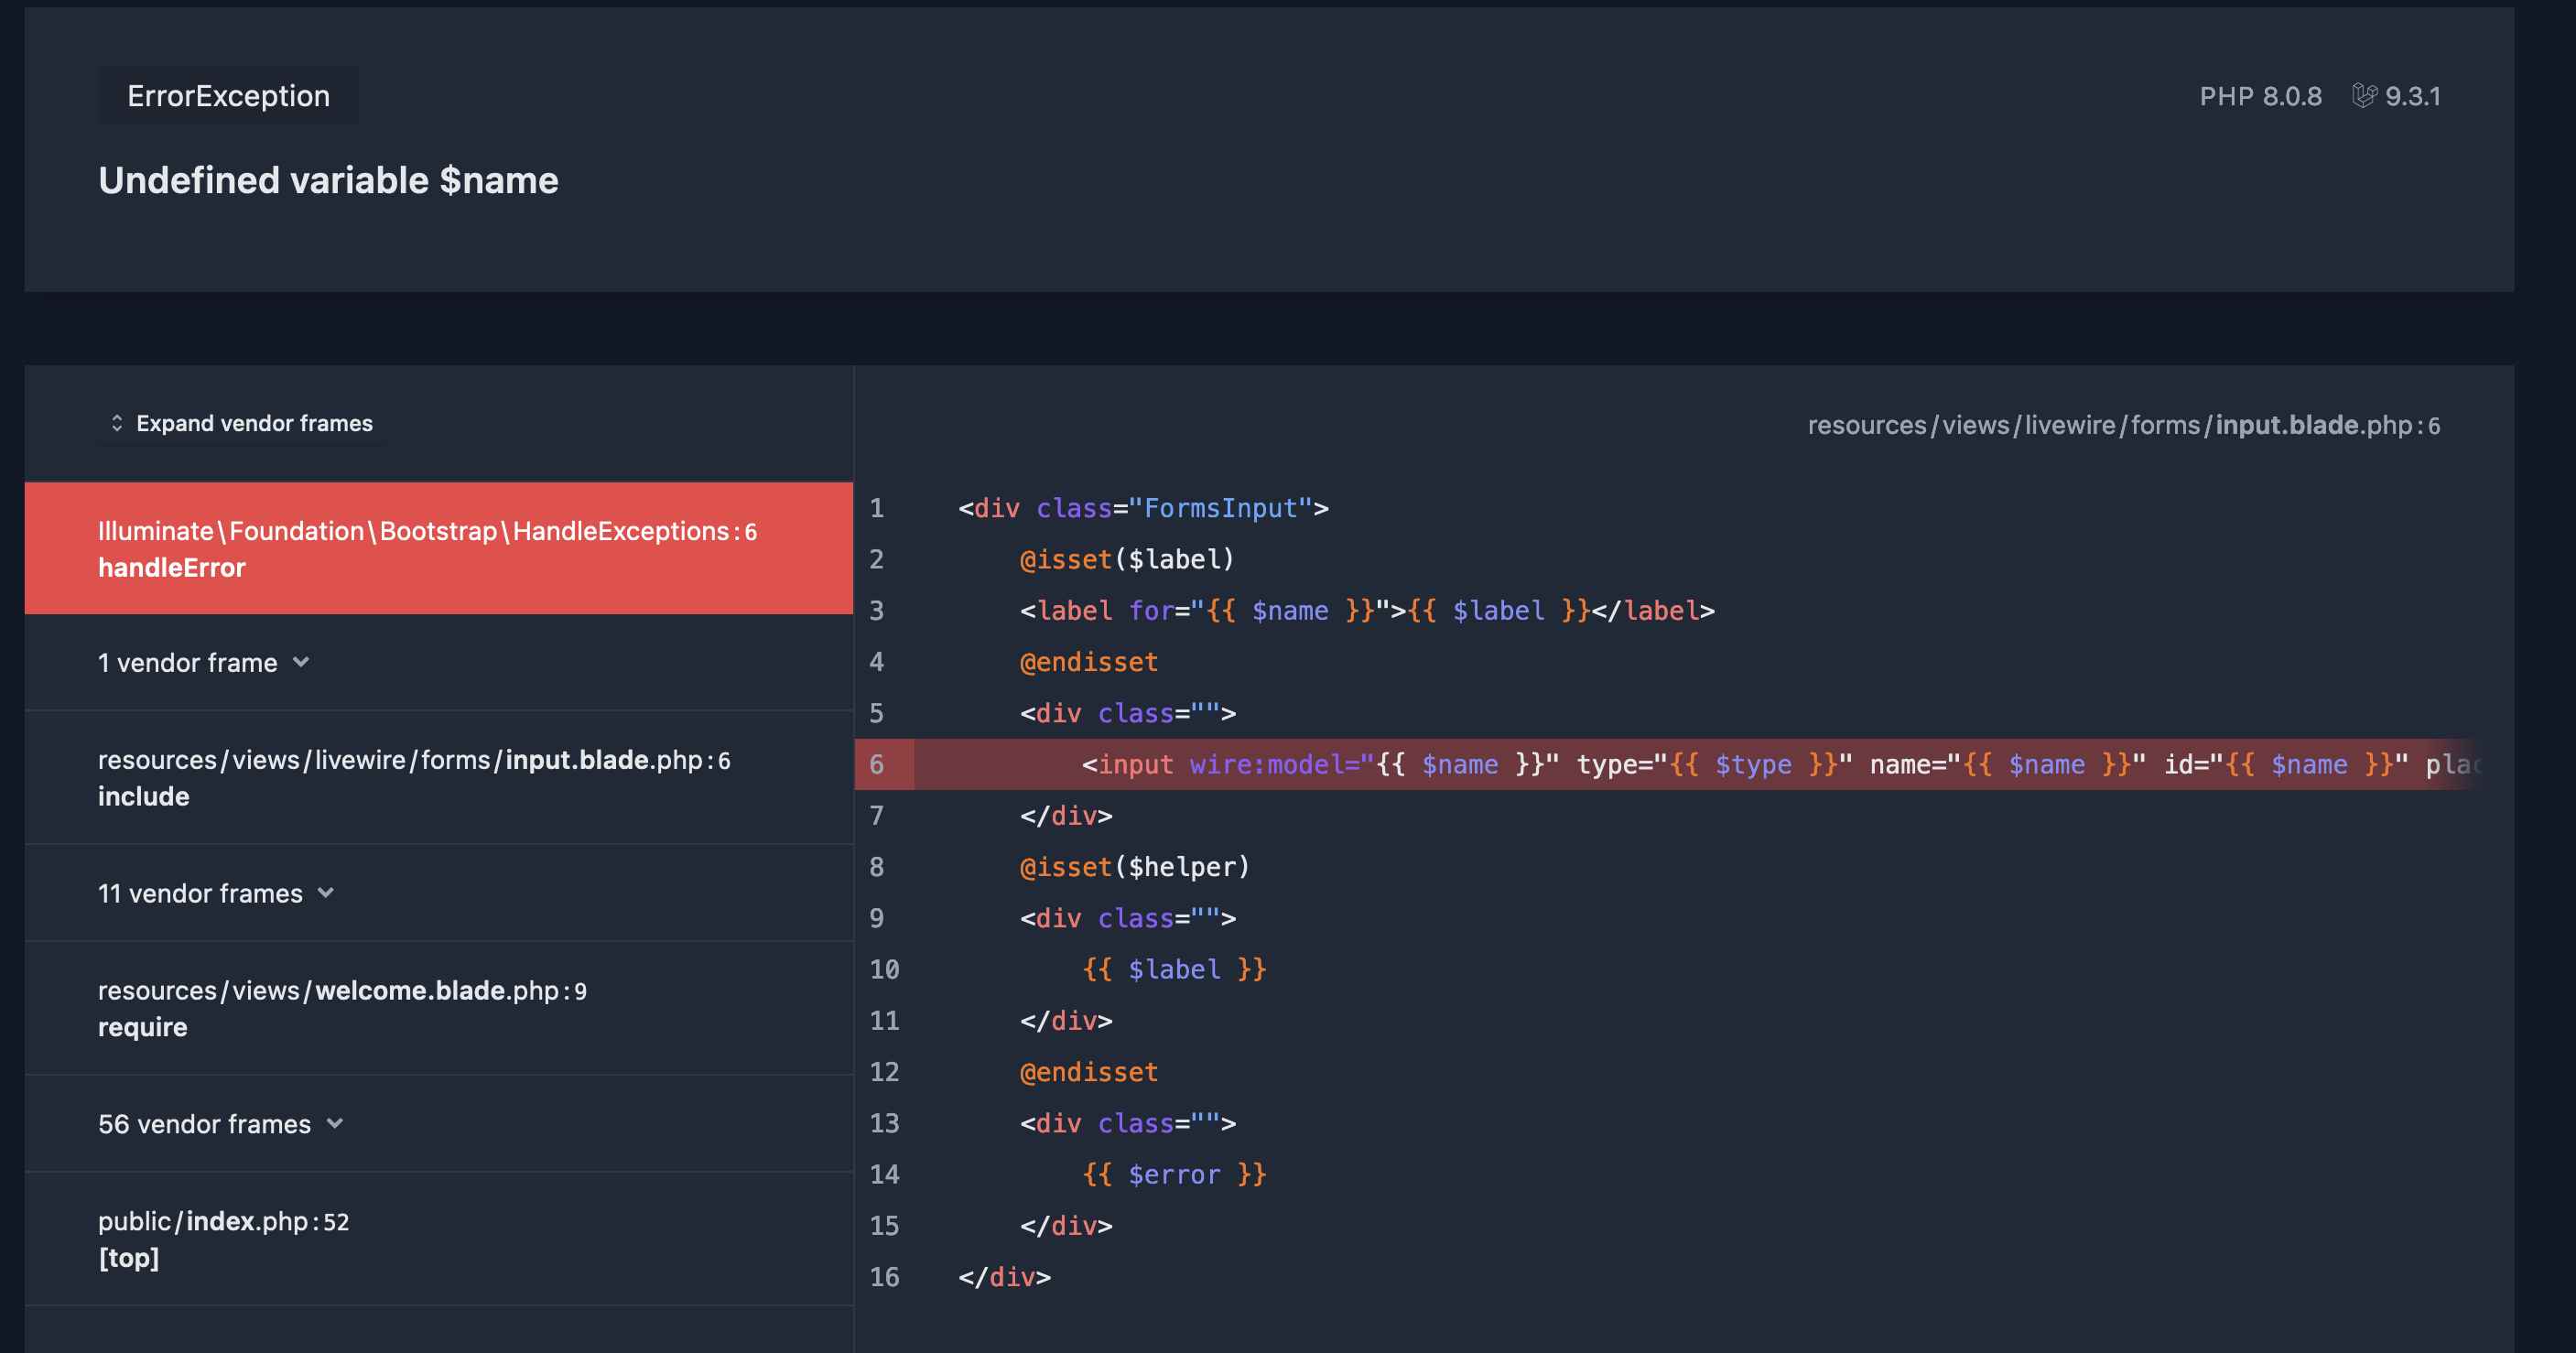The width and height of the screenshot is (2576, 1353).
Task: Click chevron next to 1 vendor frame
Action: pos(301,663)
